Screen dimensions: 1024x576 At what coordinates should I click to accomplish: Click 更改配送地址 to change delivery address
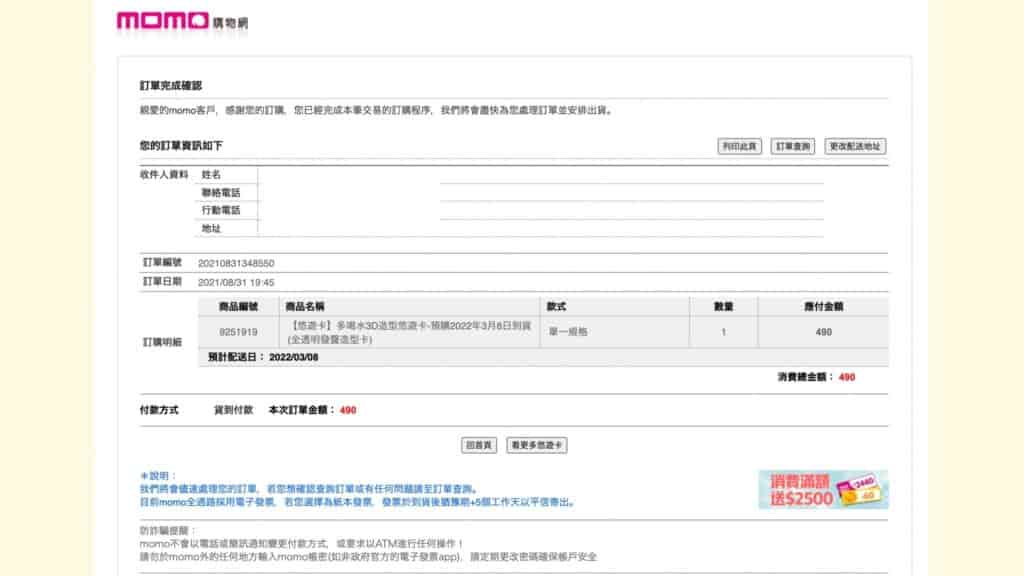[856, 146]
